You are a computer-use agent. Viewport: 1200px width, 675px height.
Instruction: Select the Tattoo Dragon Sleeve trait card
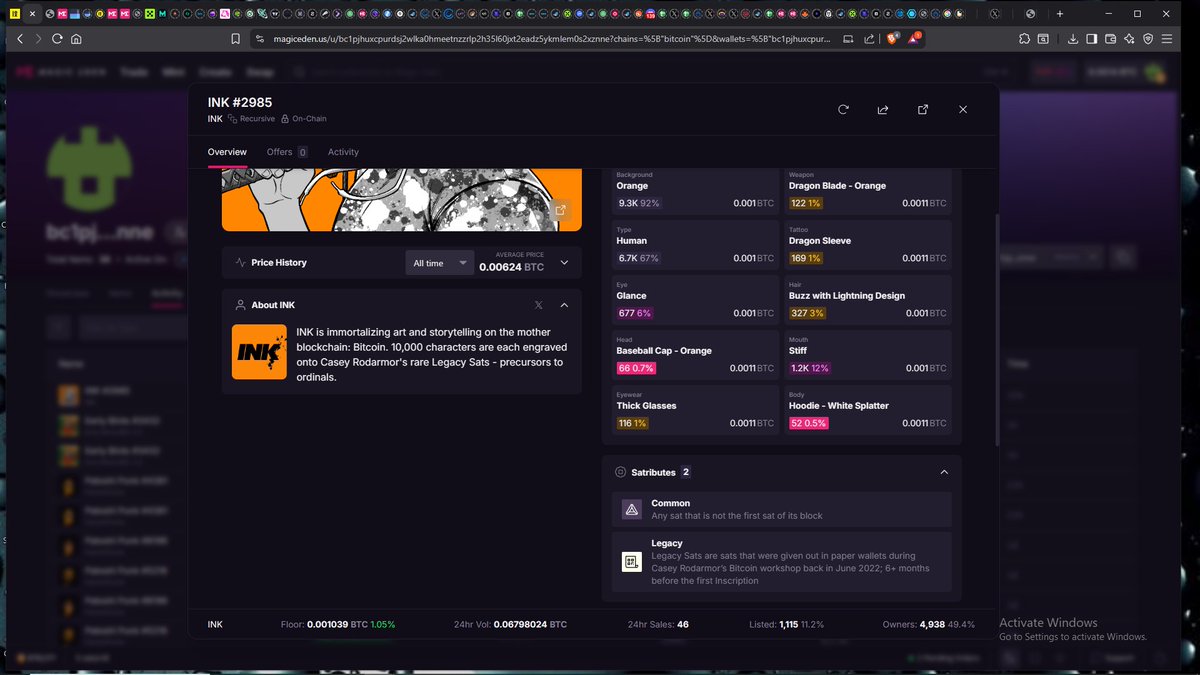pyautogui.click(x=867, y=245)
